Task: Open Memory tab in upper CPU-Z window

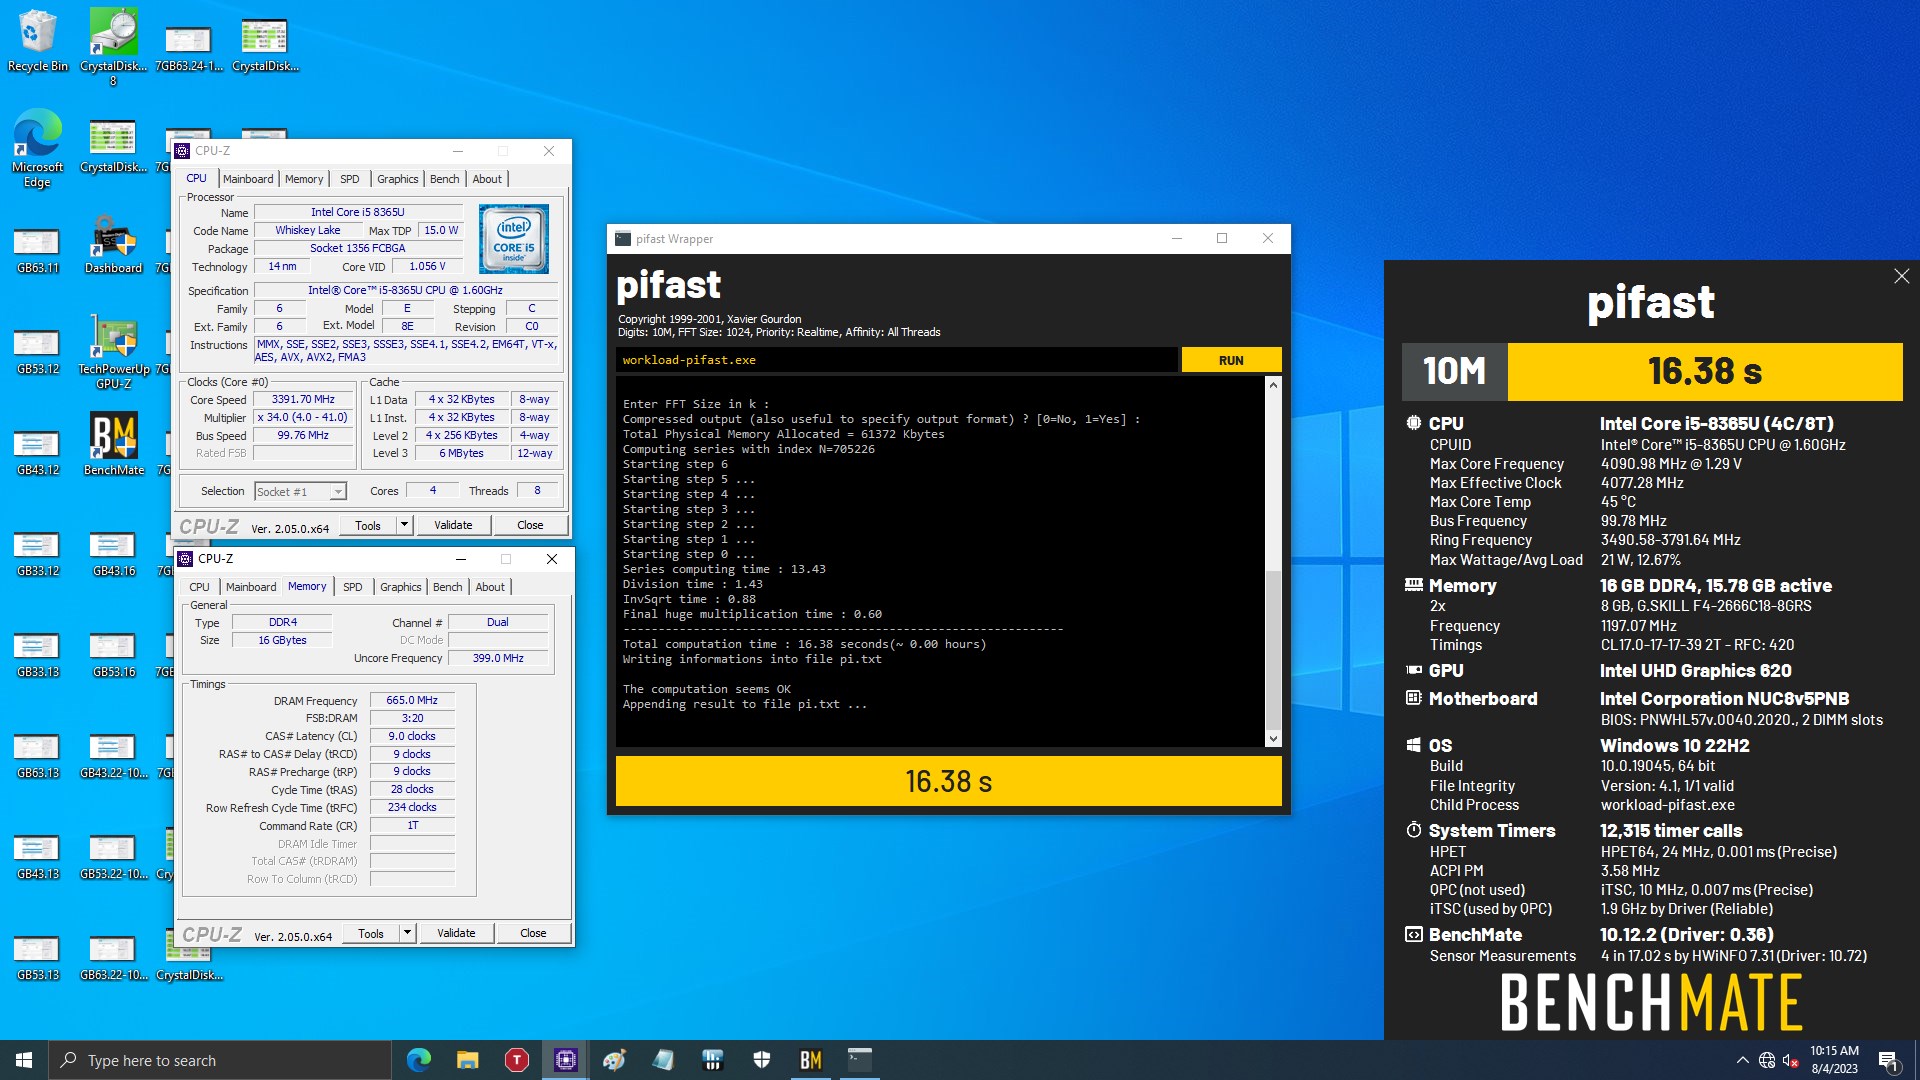Action: [x=304, y=179]
